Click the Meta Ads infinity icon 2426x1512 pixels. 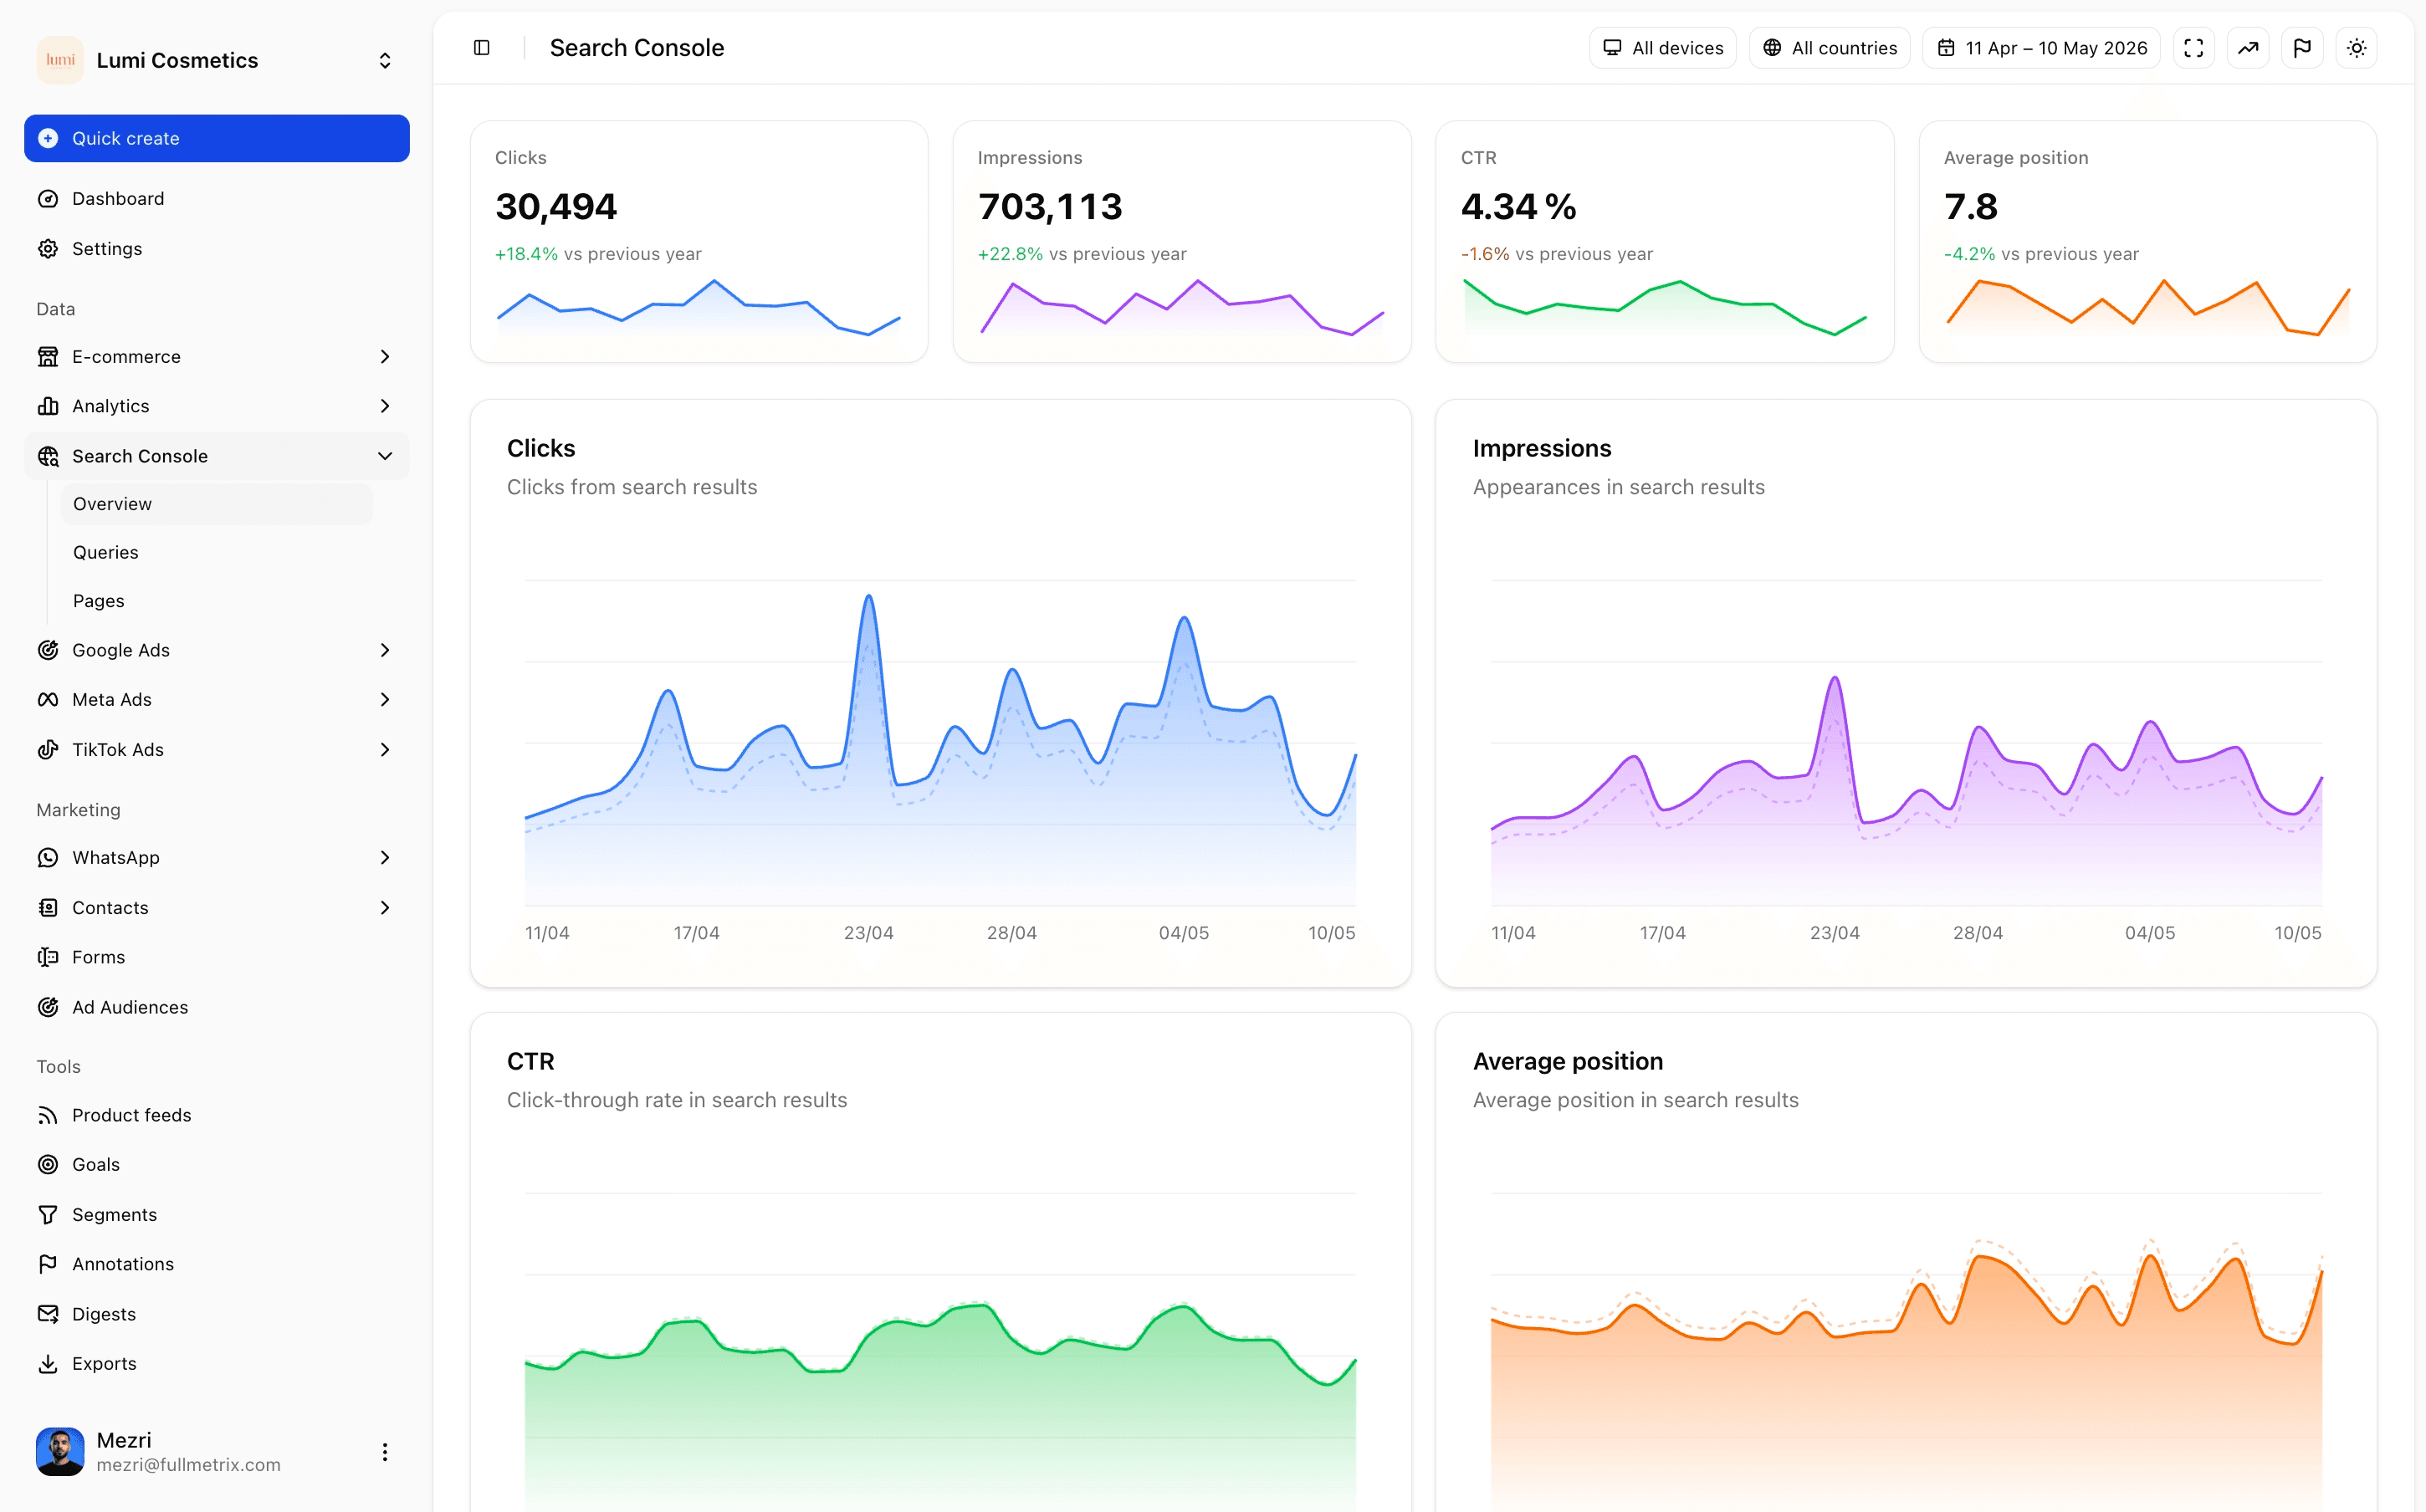click(48, 700)
